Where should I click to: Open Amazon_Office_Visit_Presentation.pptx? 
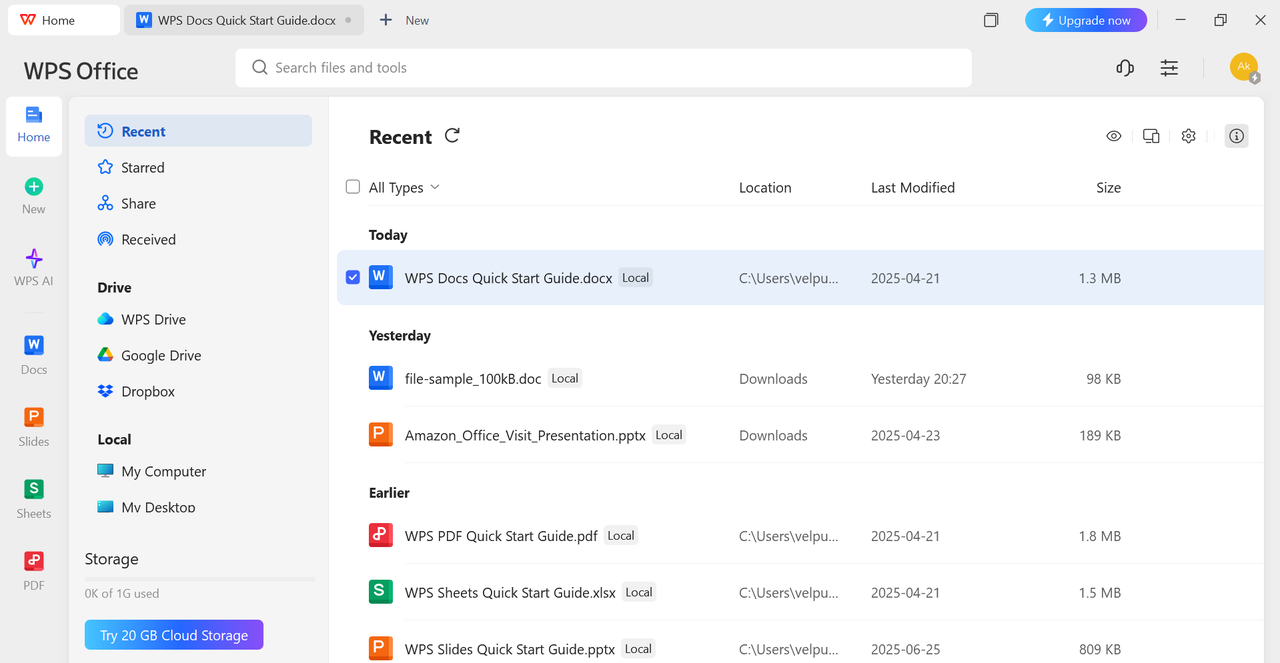(525, 435)
